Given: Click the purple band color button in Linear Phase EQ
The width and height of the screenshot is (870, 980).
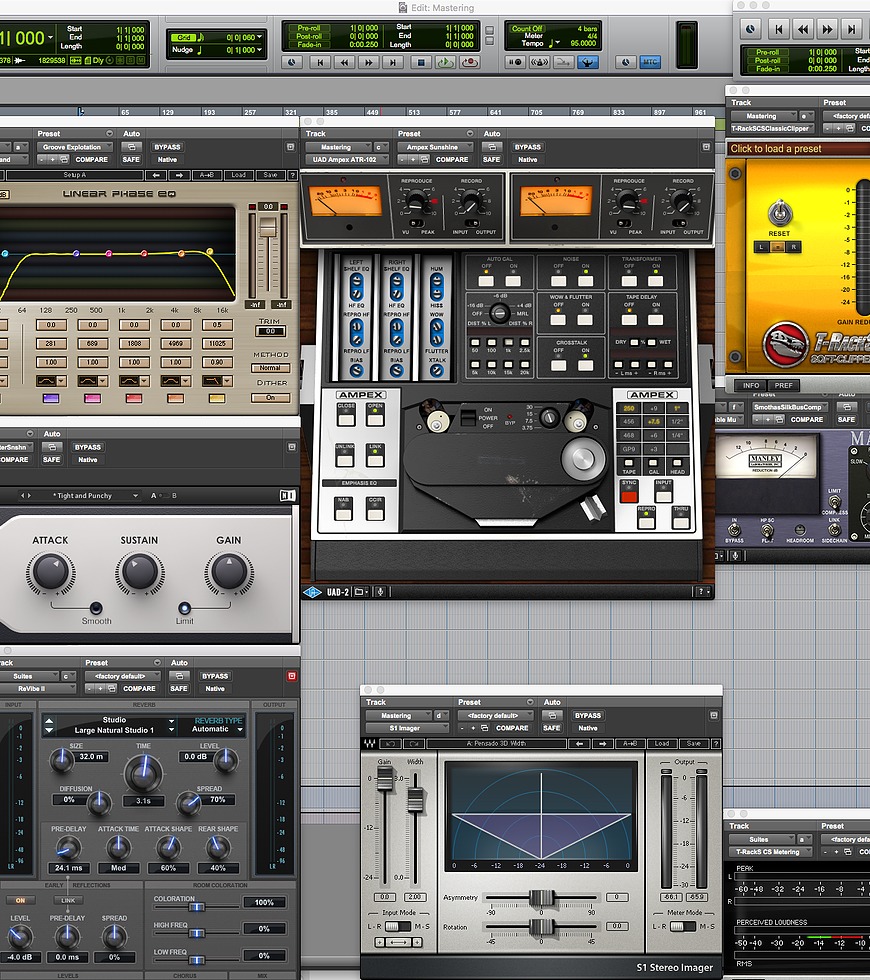Looking at the screenshot, I should pos(51,398).
